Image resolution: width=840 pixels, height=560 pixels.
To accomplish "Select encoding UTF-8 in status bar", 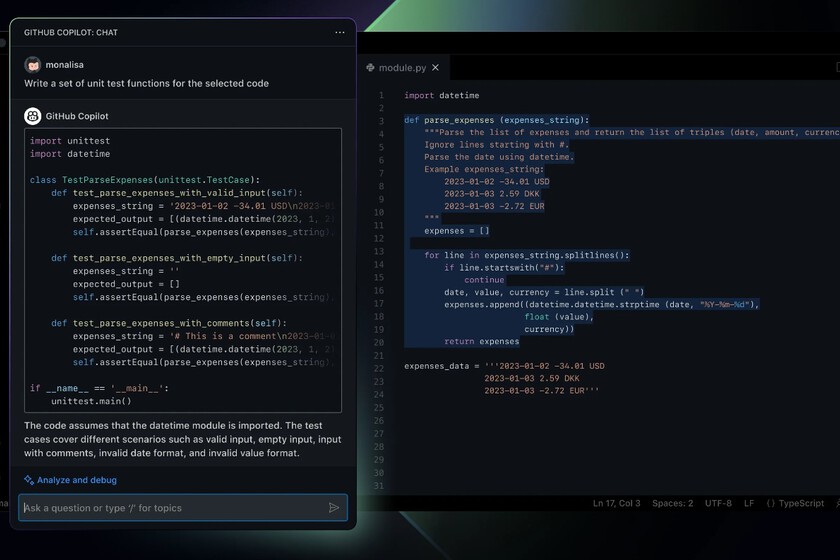I will (718, 503).
